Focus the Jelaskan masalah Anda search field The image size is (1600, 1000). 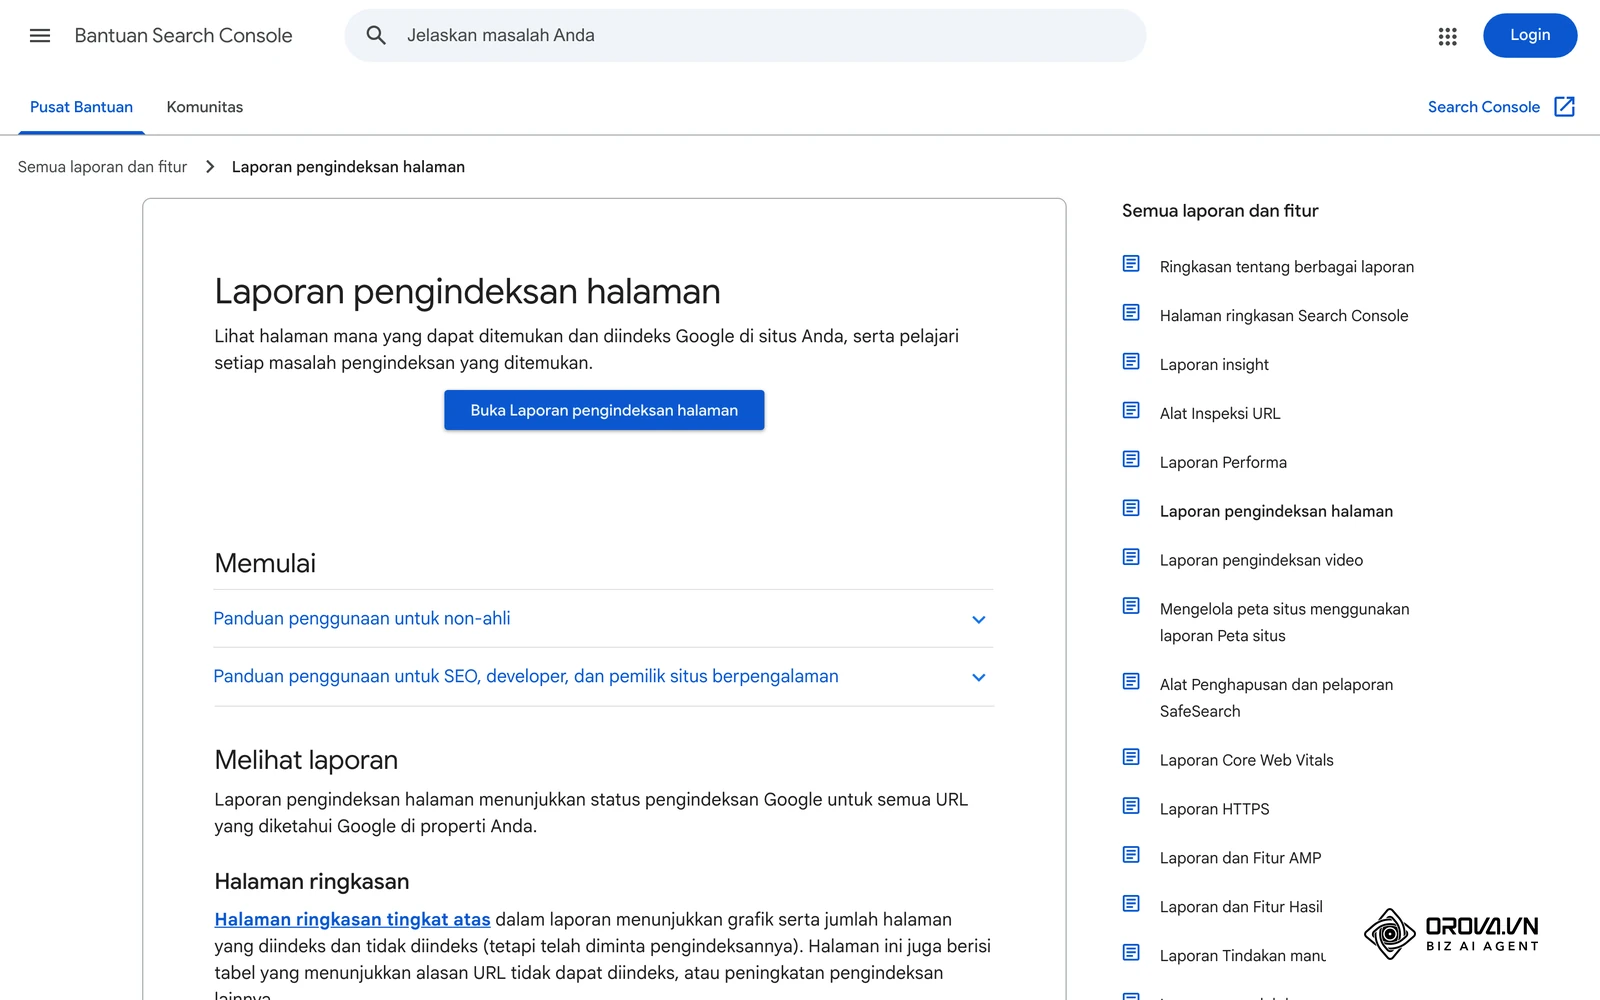(745, 36)
